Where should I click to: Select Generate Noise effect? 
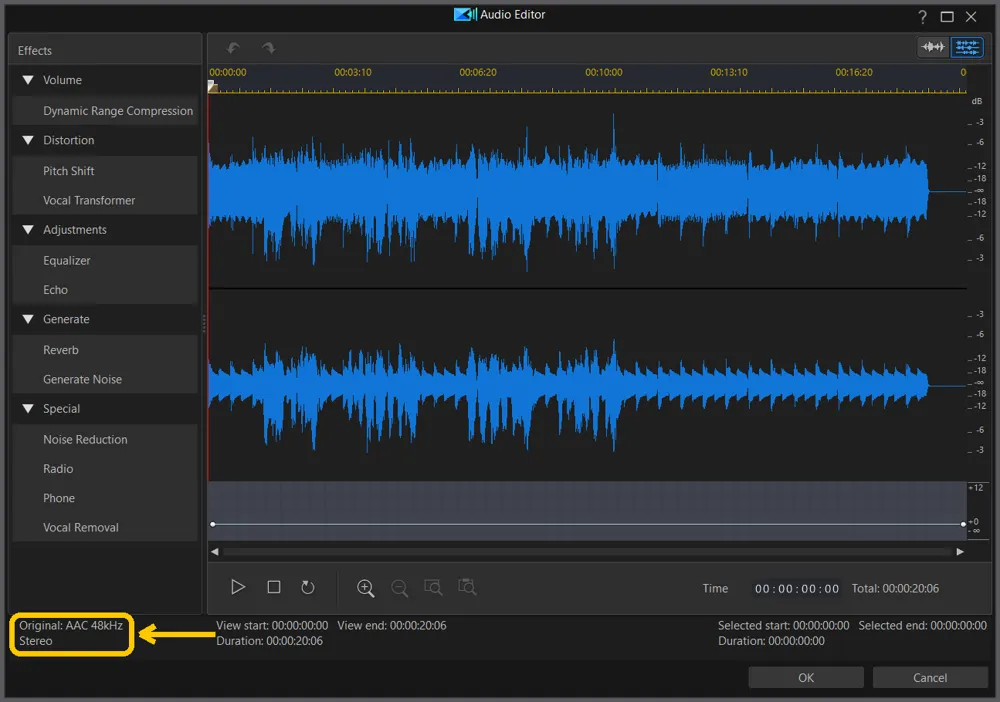105,379
